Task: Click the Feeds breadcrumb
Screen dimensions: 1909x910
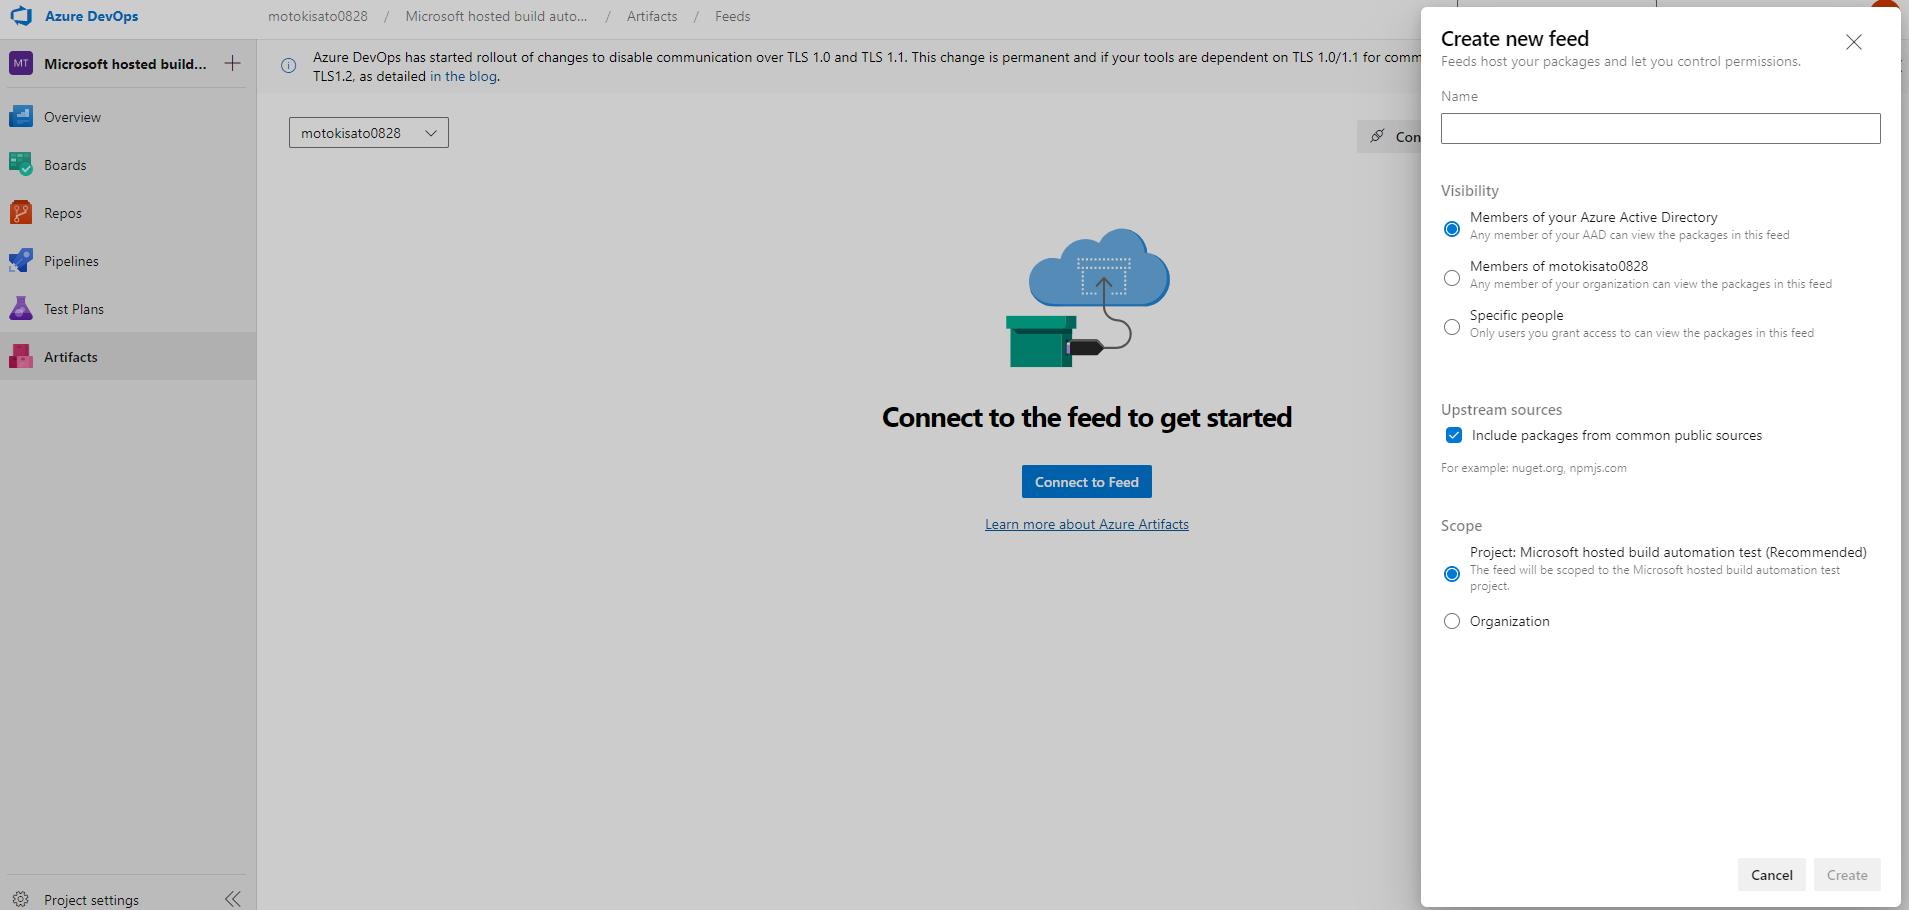Action: pyautogui.click(x=732, y=16)
